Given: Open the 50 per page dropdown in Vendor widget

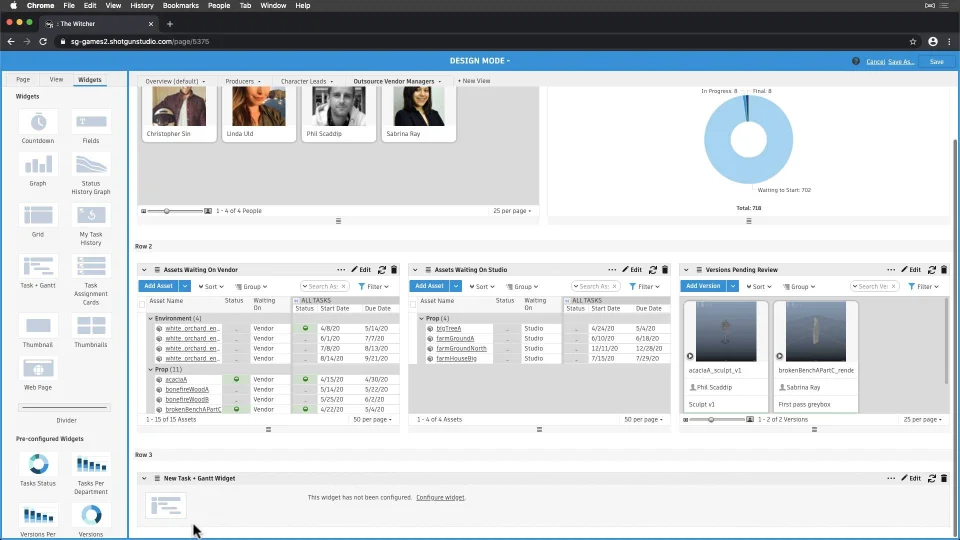Looking at the screenshot, I should (373, 419).
